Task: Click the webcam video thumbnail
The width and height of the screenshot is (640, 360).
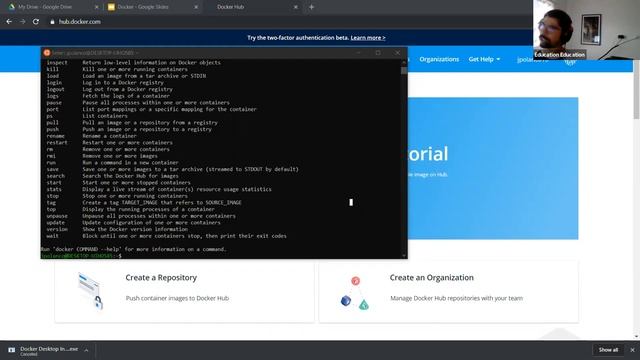Action: pyautogui.click(x=586, y=30)
